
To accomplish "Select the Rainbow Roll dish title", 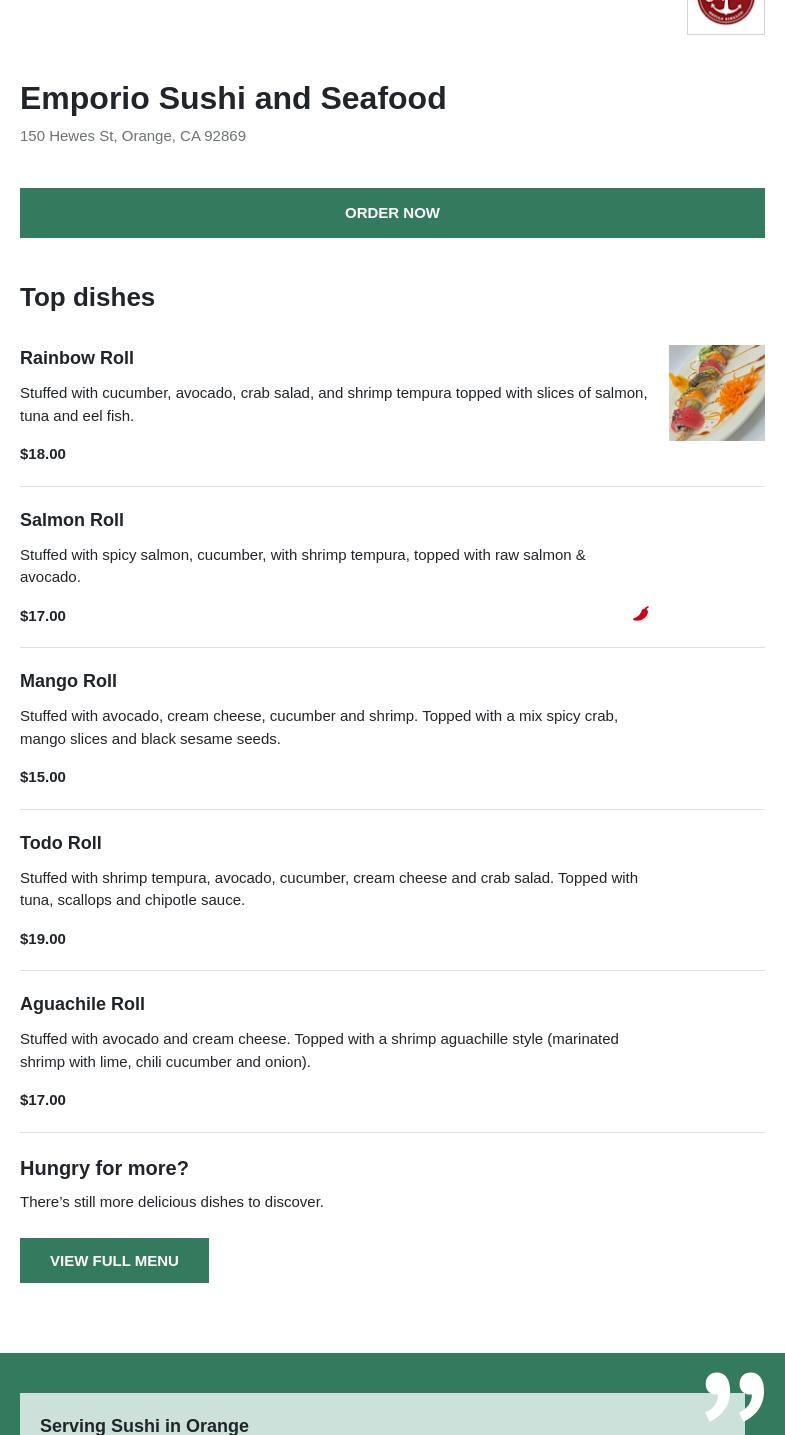I will point(77,358).
